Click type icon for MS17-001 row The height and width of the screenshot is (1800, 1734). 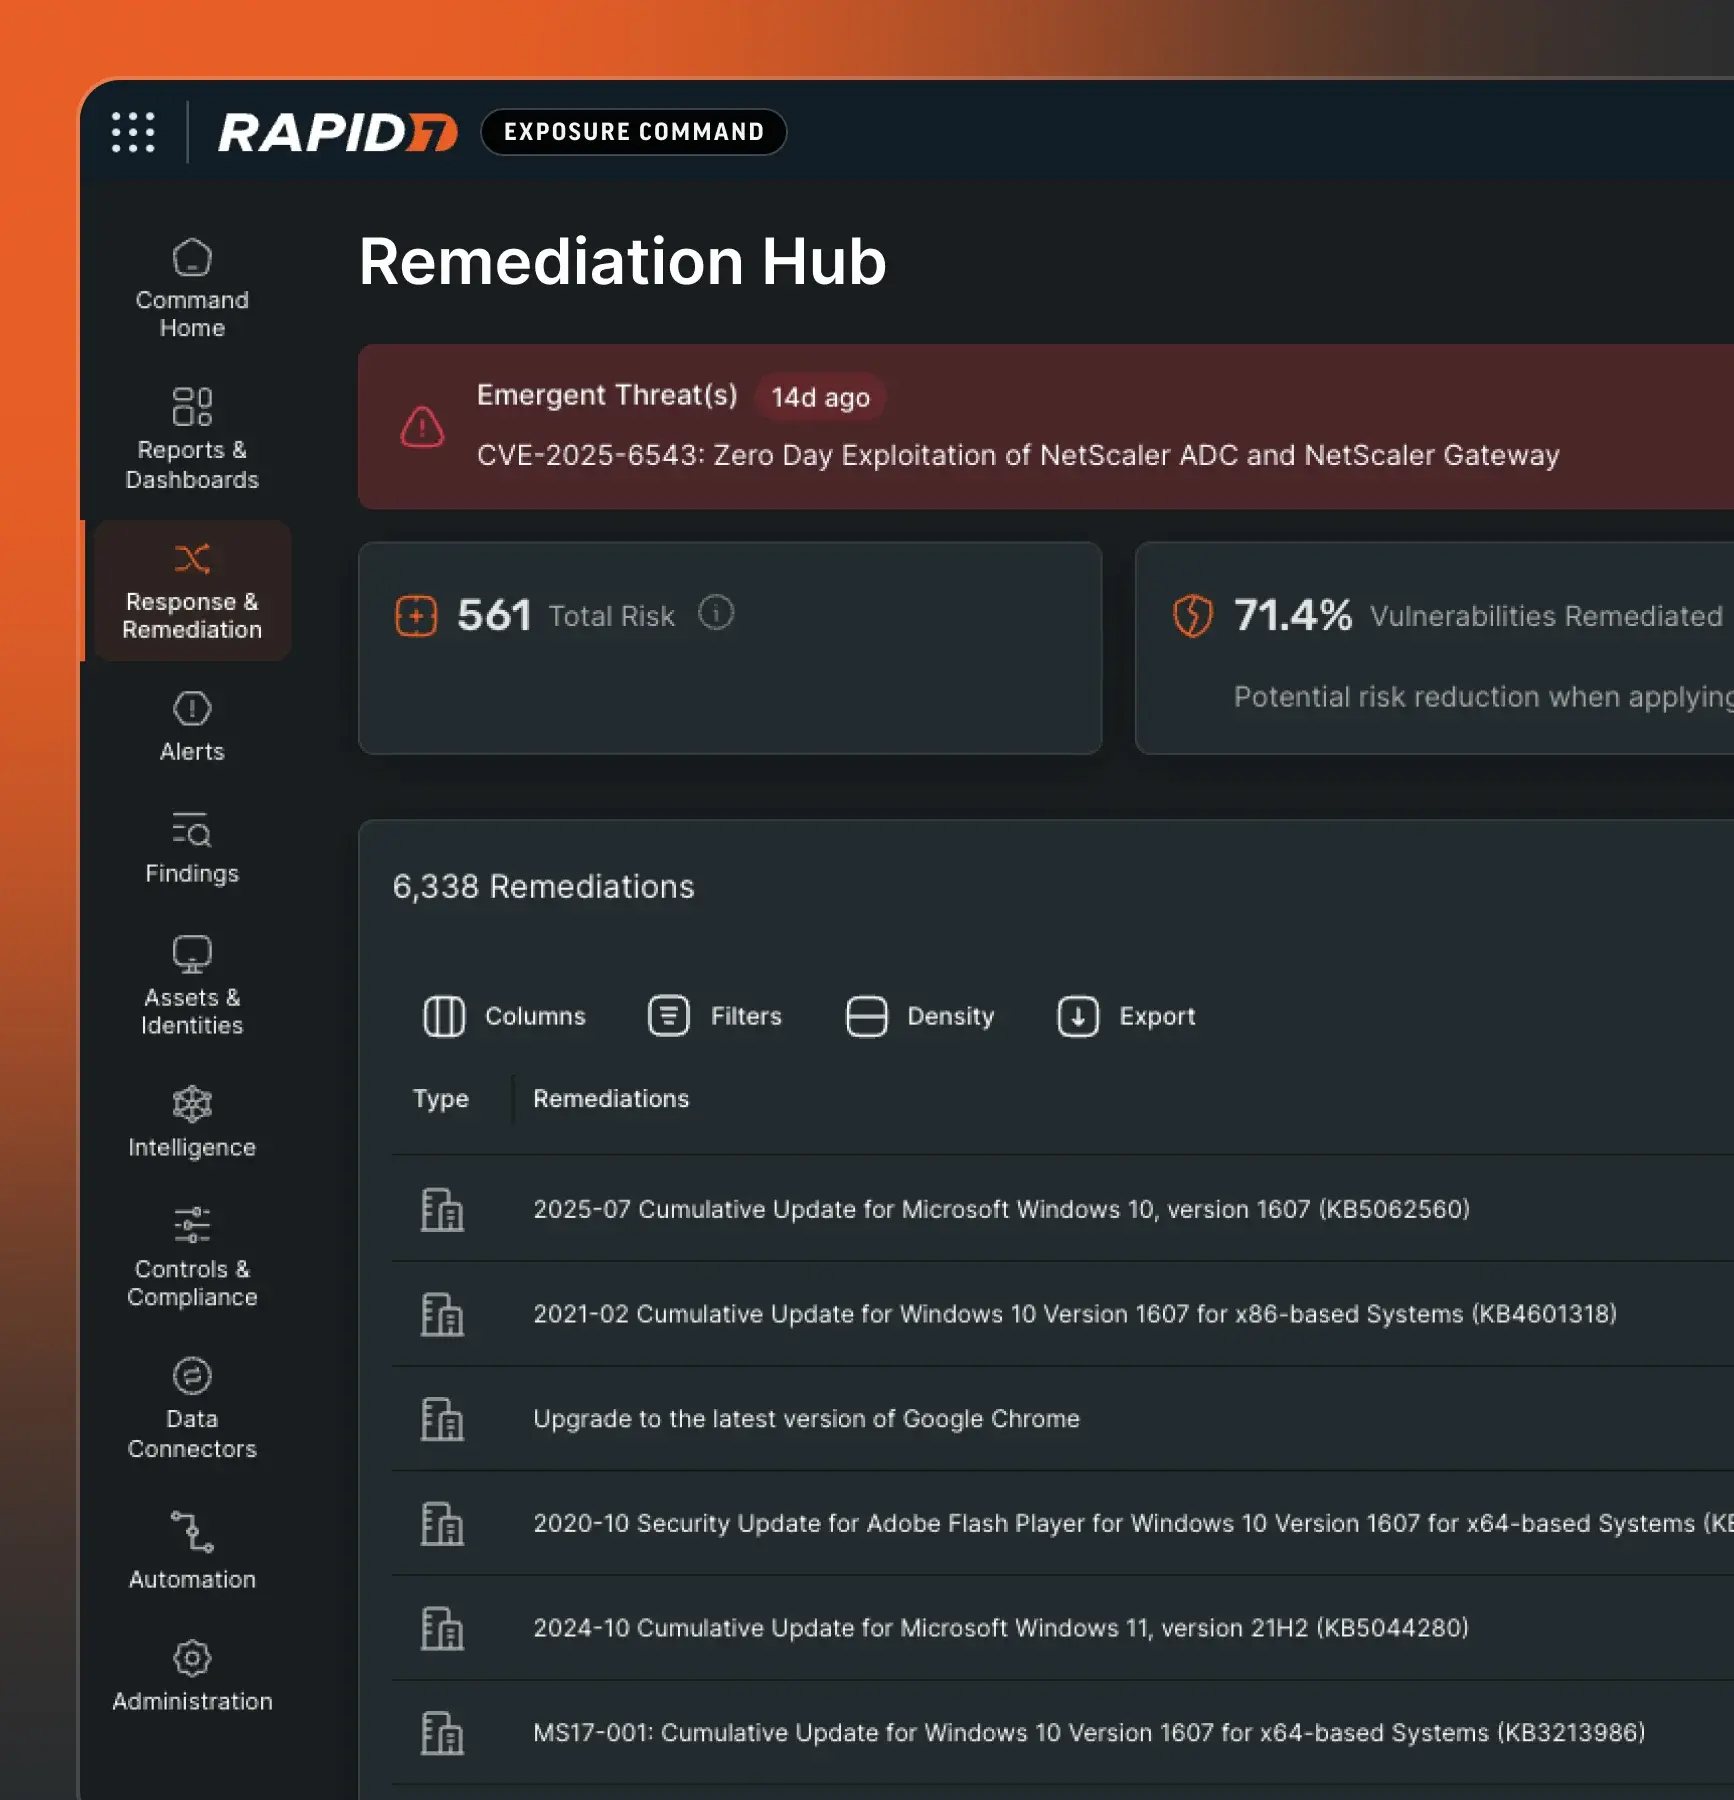tap(442, 1733)
